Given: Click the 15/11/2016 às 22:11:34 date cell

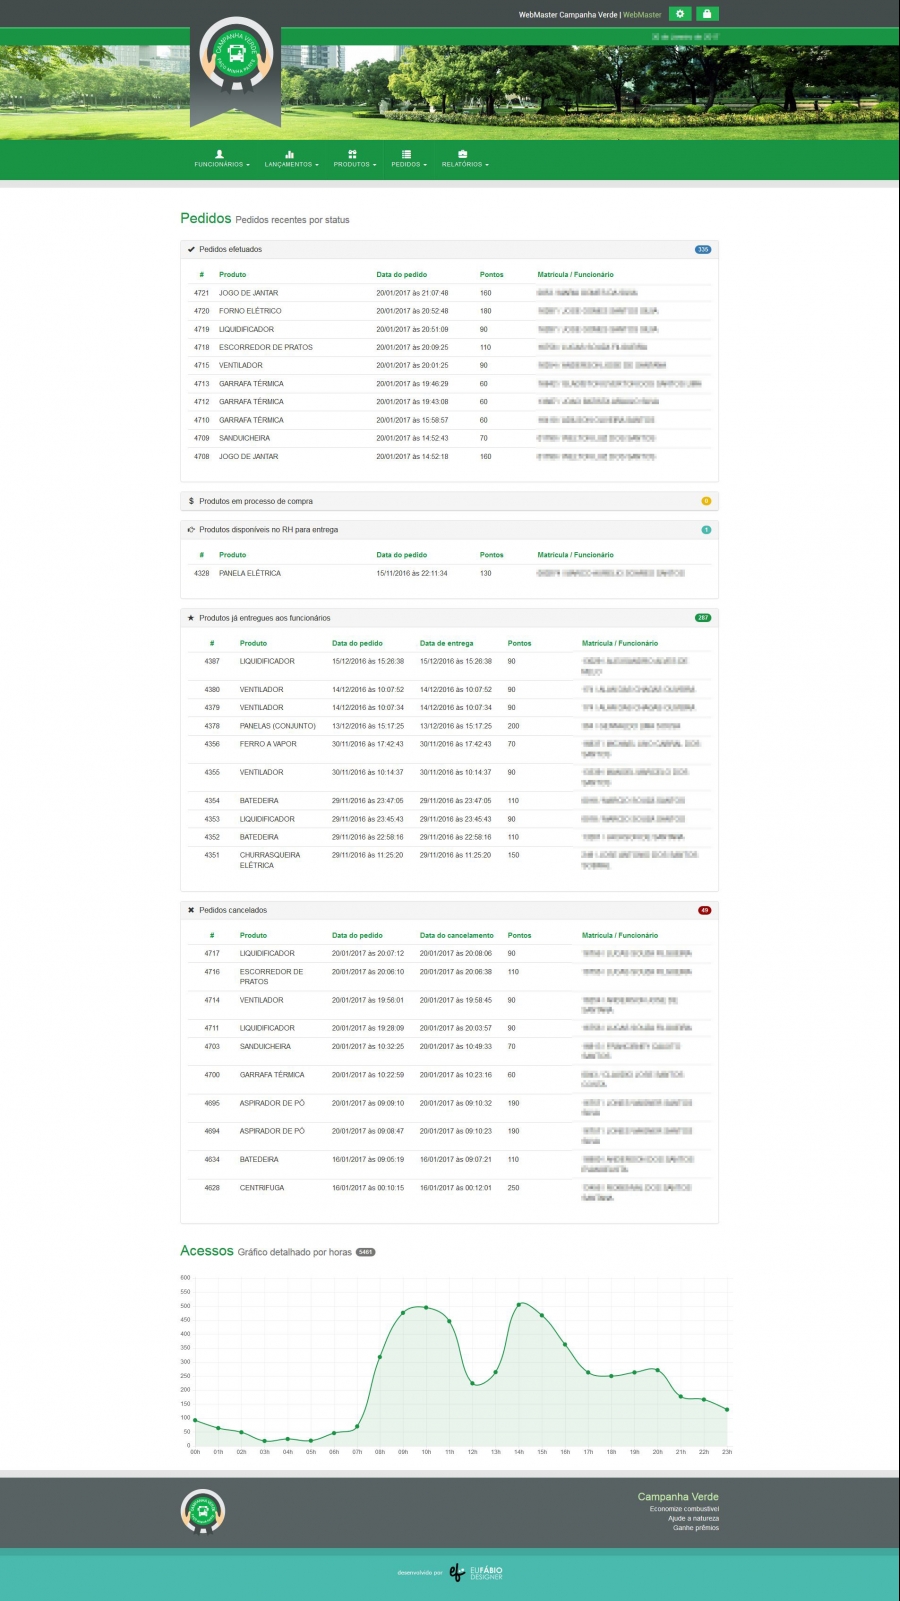Looking at the screenshot, I should point(412,573).
